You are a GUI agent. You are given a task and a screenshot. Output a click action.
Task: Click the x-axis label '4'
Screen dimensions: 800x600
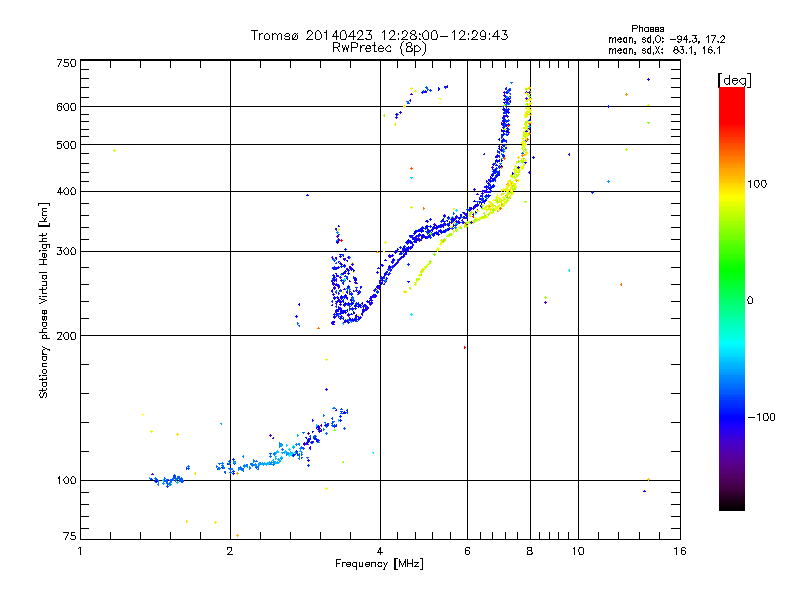(x=380, y=551)
